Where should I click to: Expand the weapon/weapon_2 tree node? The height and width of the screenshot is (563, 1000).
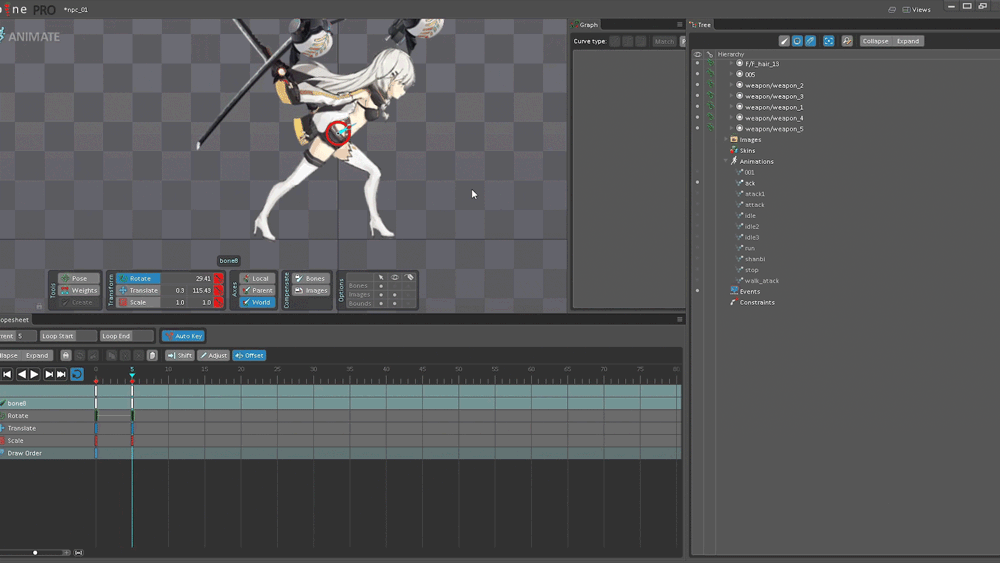click(x=732, y=85)
